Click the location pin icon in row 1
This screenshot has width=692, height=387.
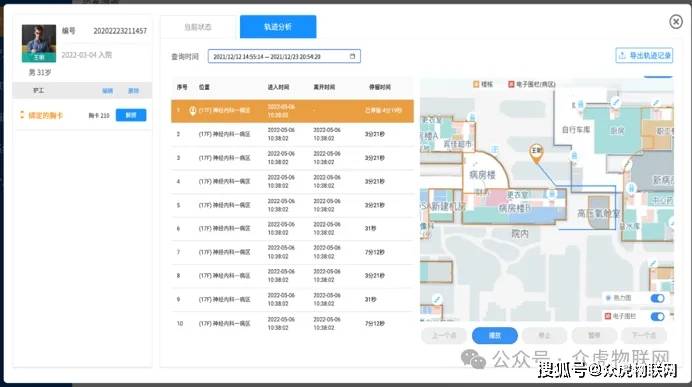(192, 110)
